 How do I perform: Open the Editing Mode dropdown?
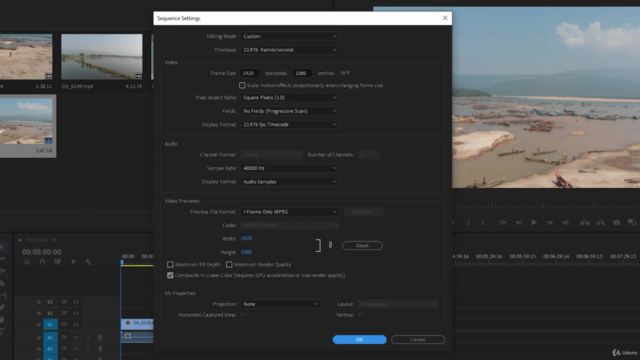tap(289, 36)
